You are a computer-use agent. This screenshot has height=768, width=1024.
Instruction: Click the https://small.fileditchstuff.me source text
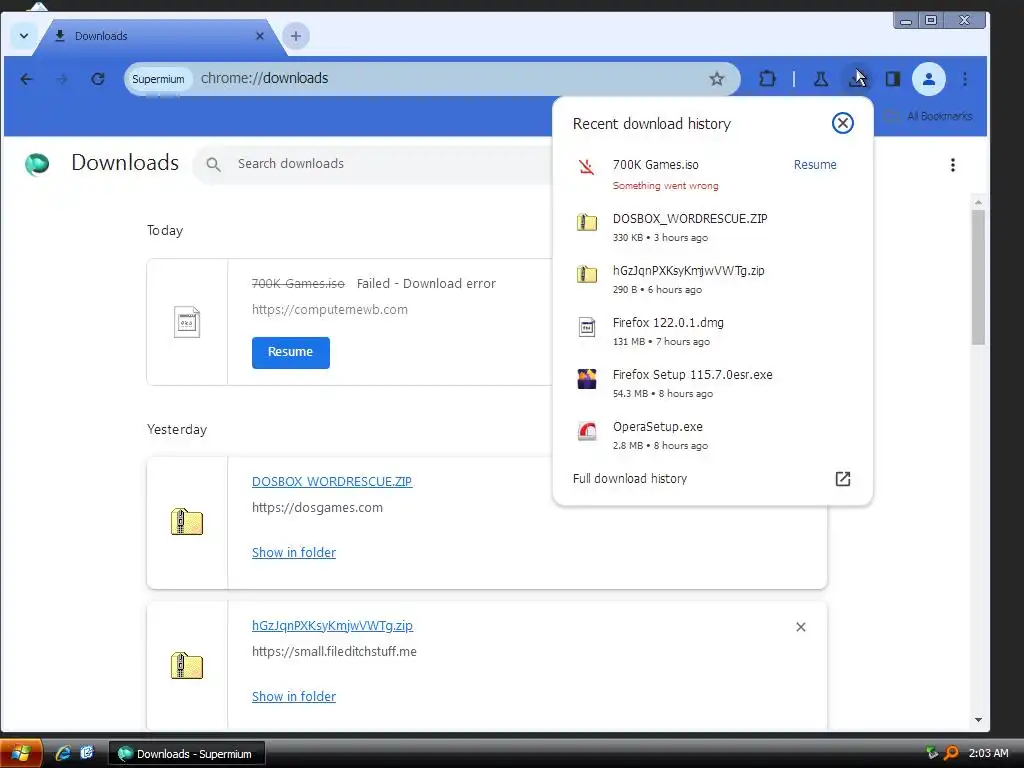[x=334, y=651]
